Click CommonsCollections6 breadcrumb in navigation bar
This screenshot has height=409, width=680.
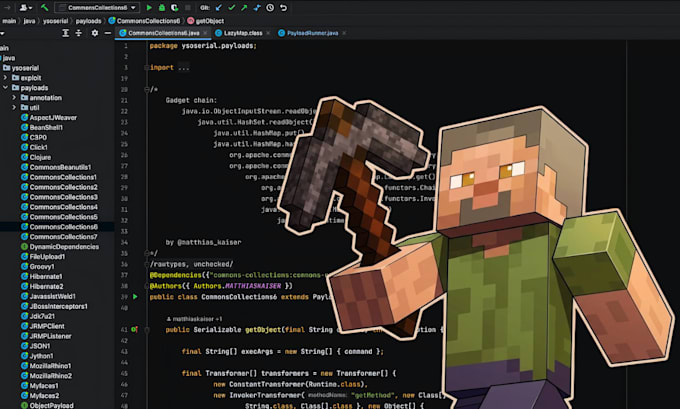pos(144,21)
